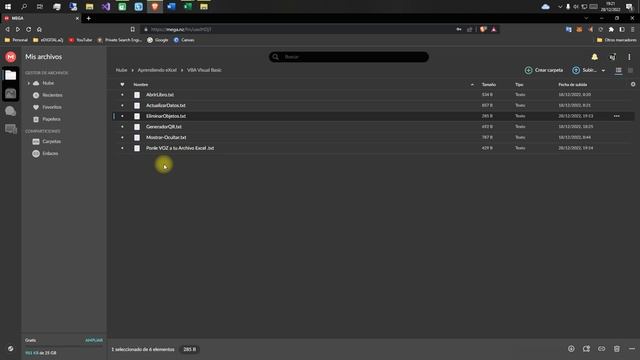This screenshot has height=360, width=640.
Task: Select the MEGA browser tab
Action: click(40, 18)
